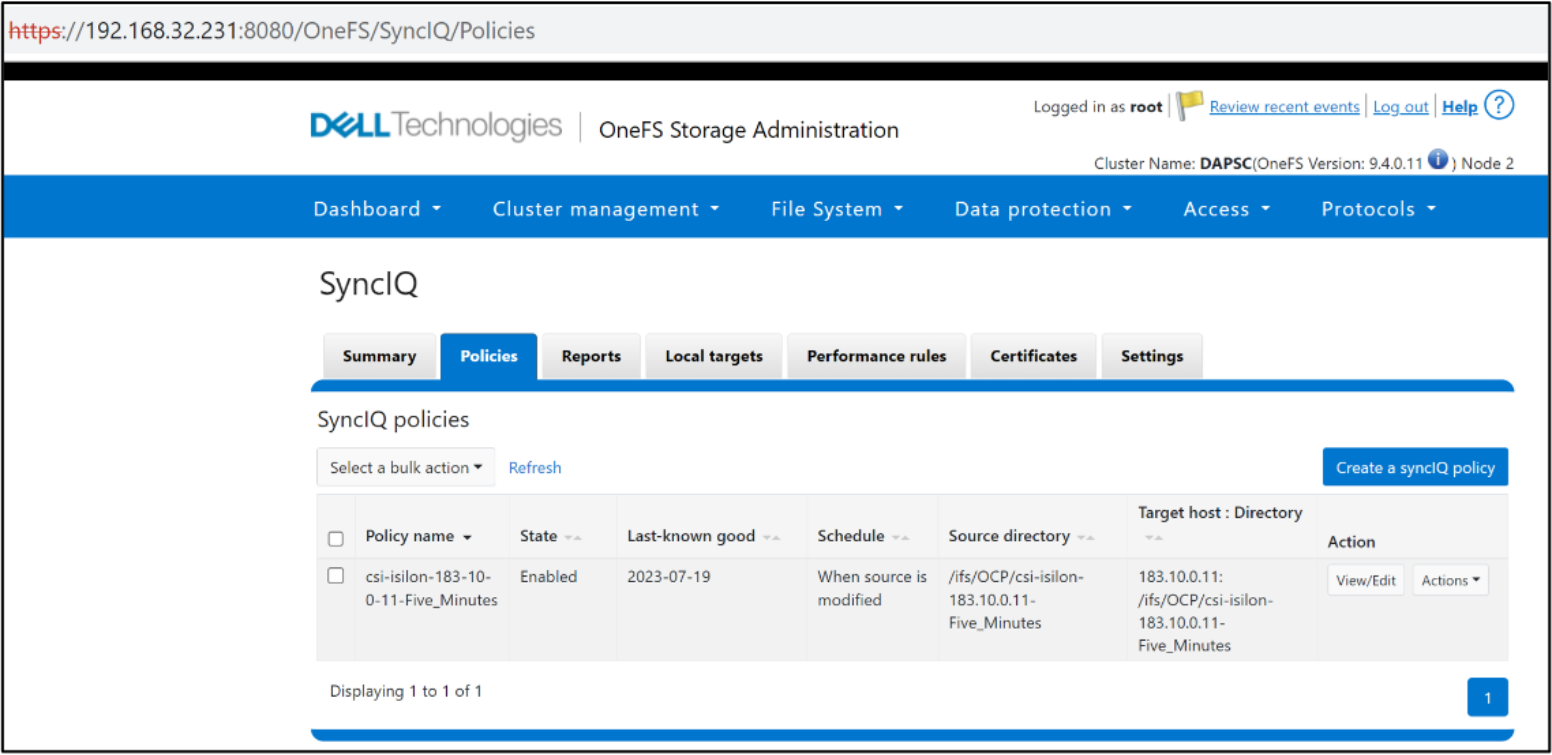Sort by Last-known good column arrows
The image size is (1552, 755).
[x=771, y=538]
